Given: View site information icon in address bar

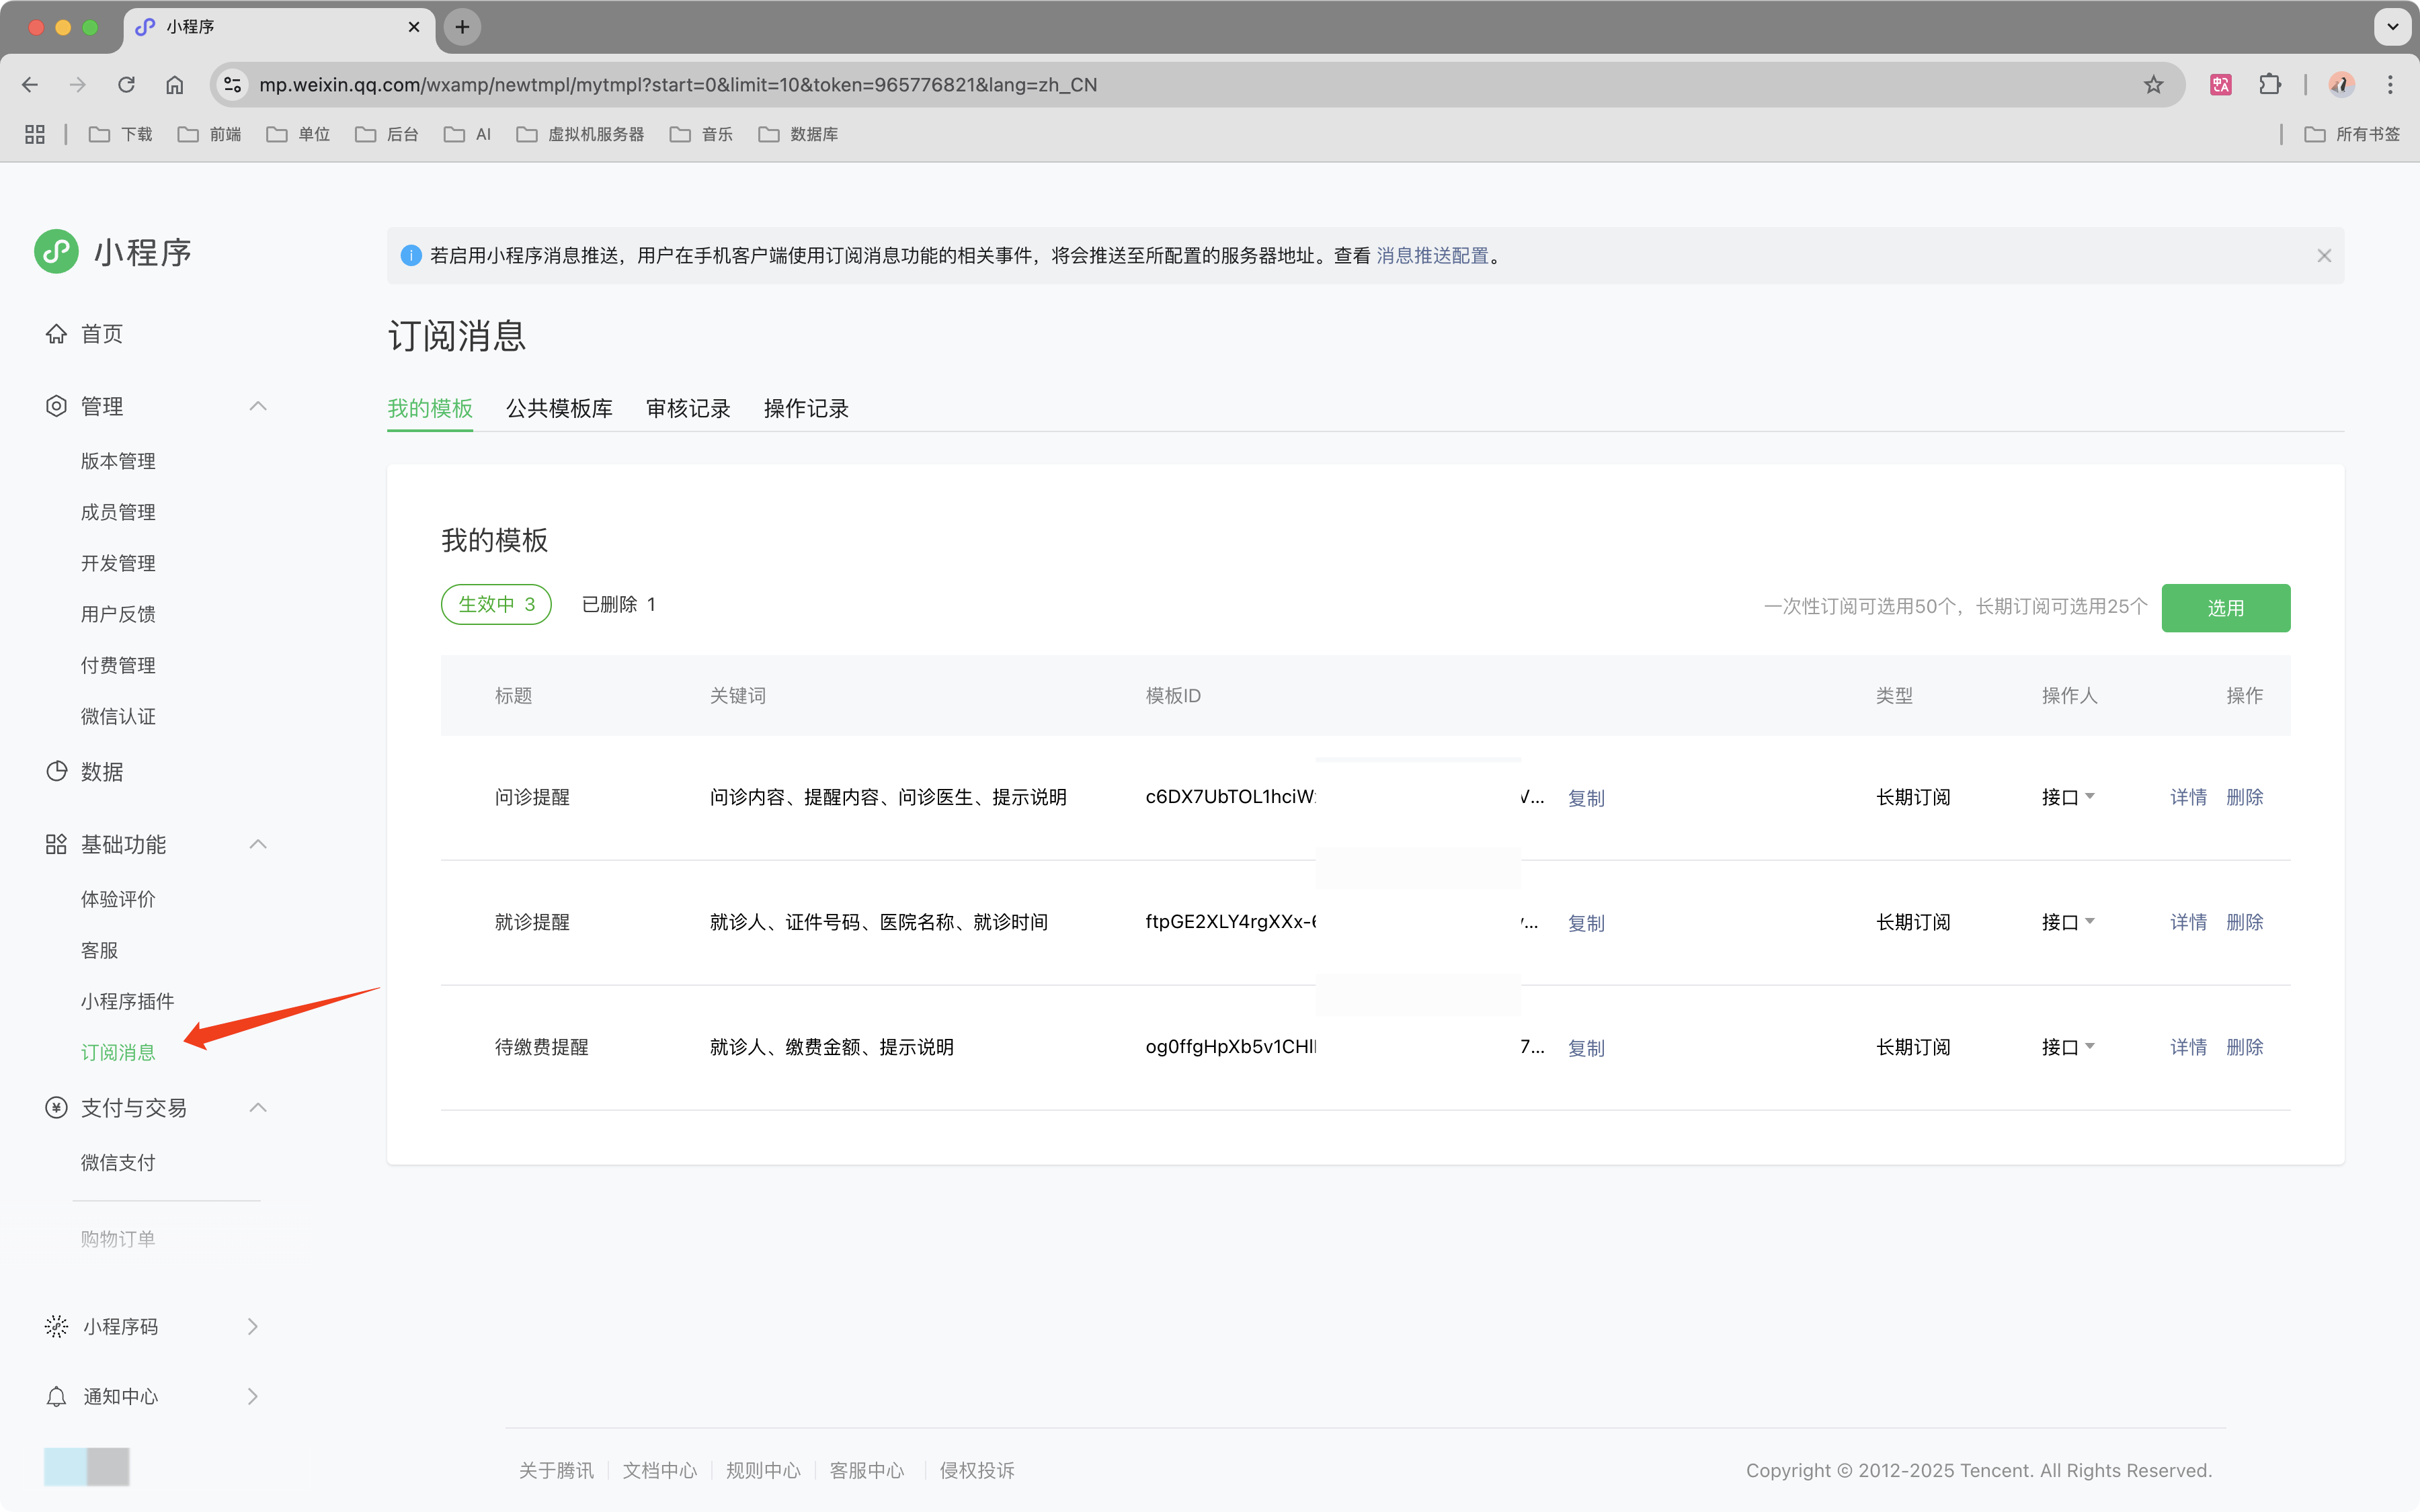Looking at the screenshot, I should coord(233,85).
